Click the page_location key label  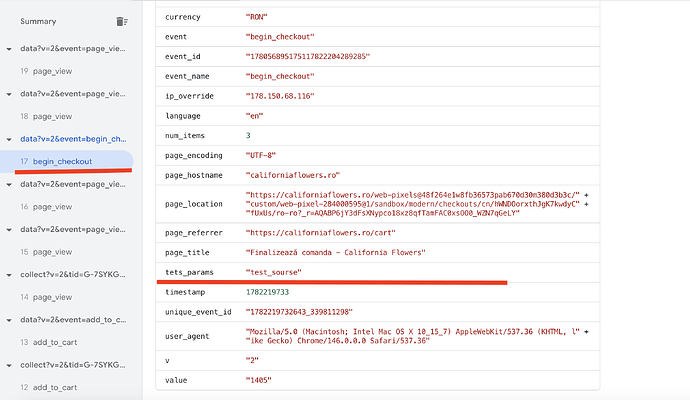[x=194, y=204]
